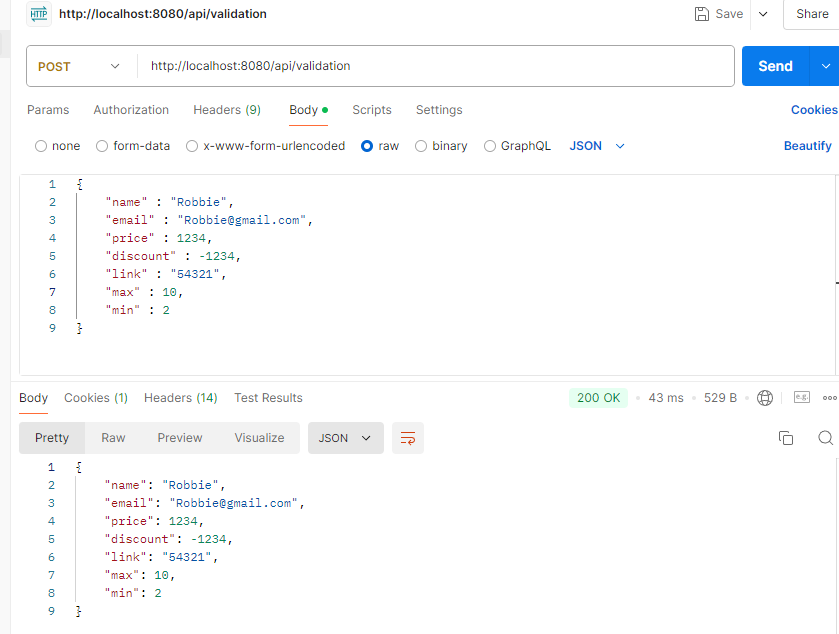Image resolution: width=839 pixels, height=634 pixels.
Task: Select the x-www-form-urlencoded option
Action: [x=265, y=146]
